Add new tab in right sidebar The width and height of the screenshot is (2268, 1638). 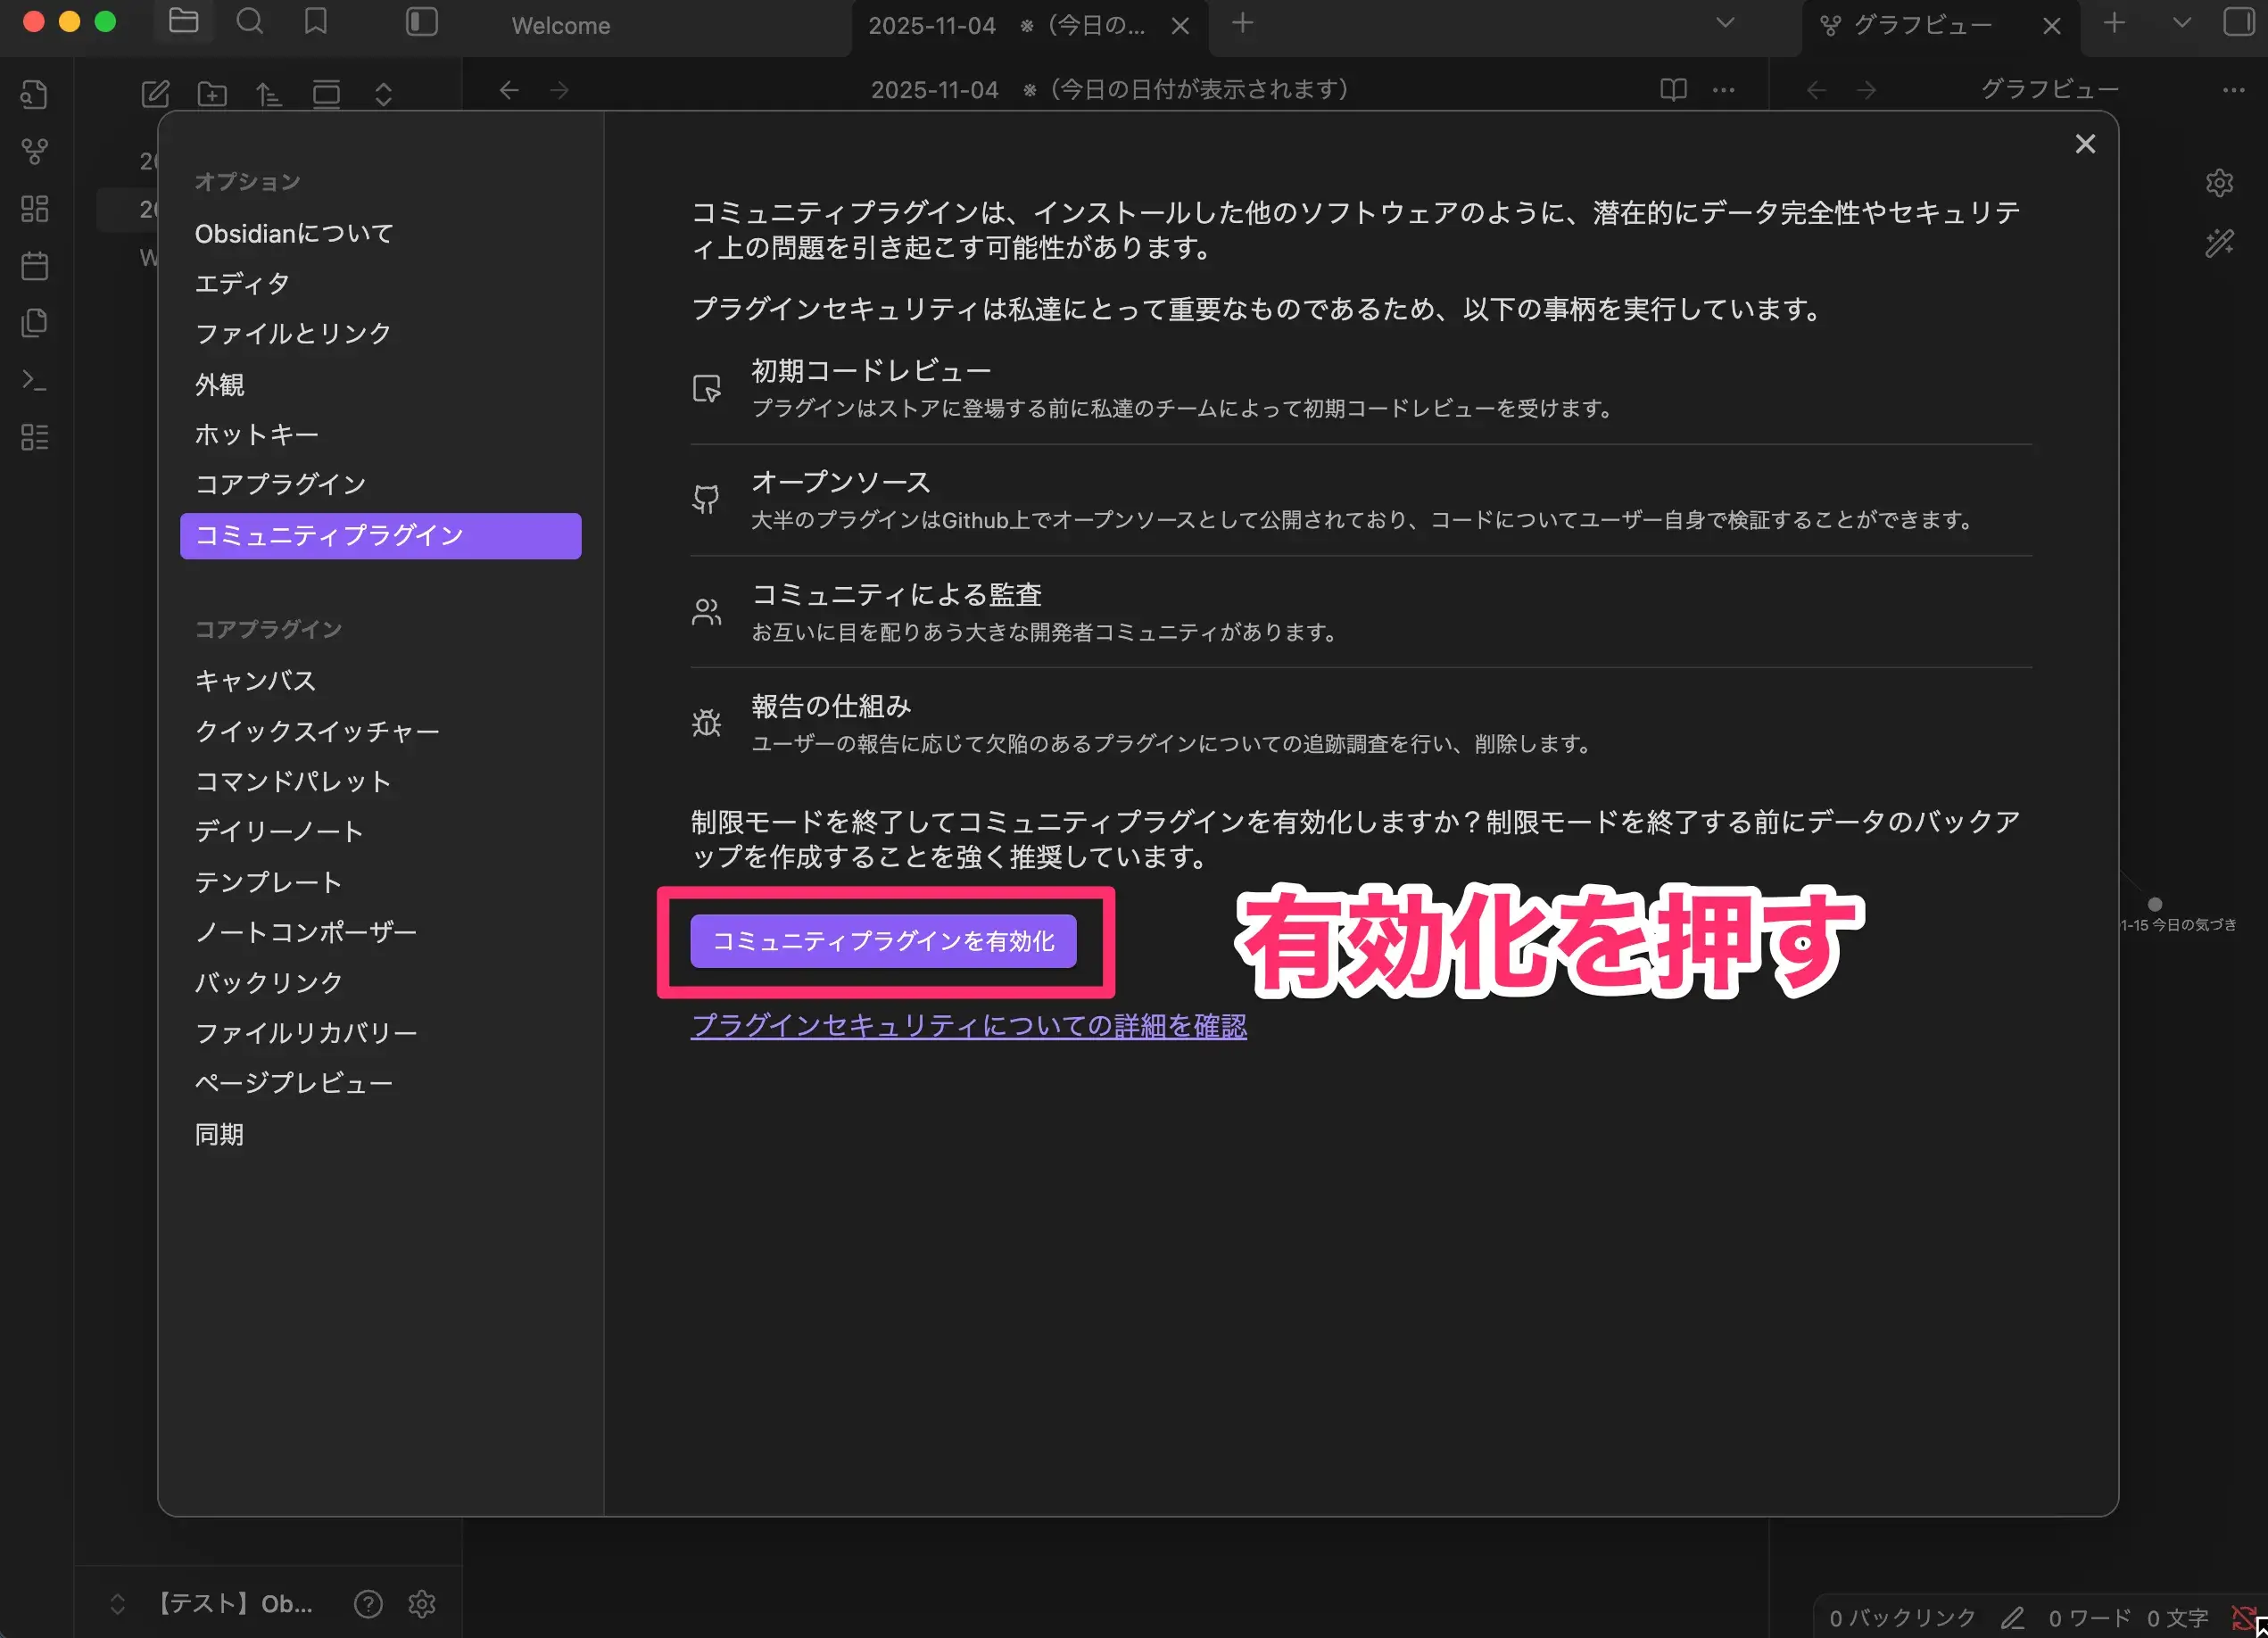(2114, 23)
